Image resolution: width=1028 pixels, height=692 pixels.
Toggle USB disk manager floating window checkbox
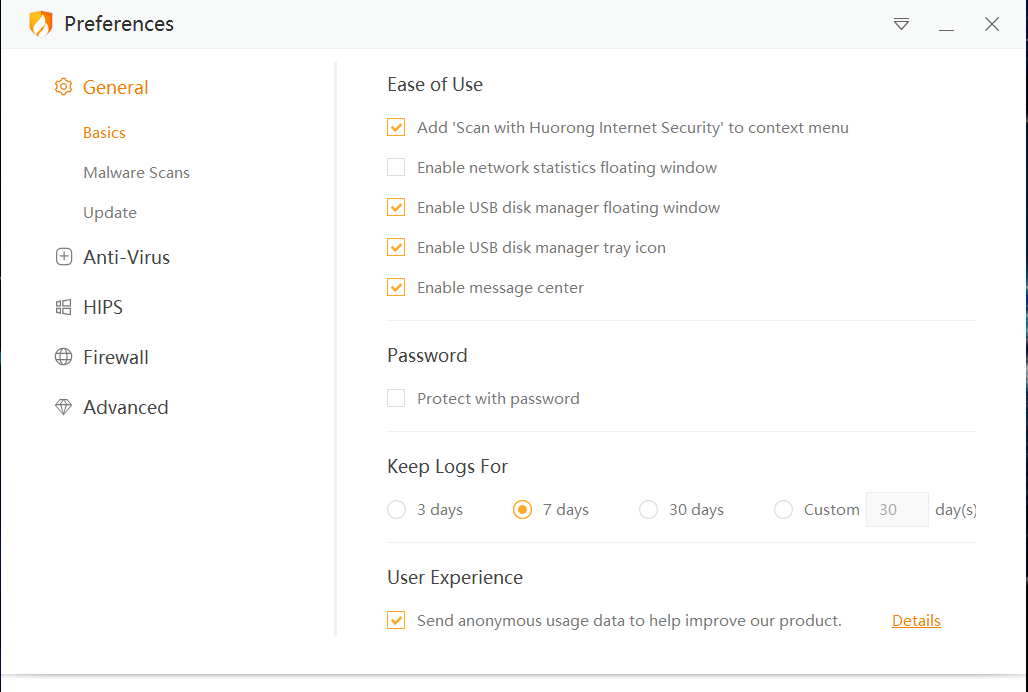click(396, 207)
